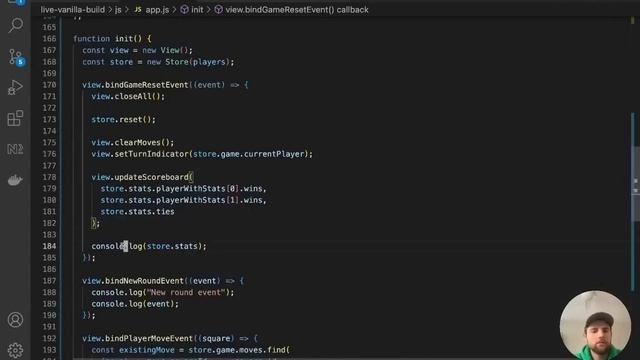This screenshot has height=360, width=640.
Task: Click line number 187 in gutter
Action: click(x=49, y=281)
